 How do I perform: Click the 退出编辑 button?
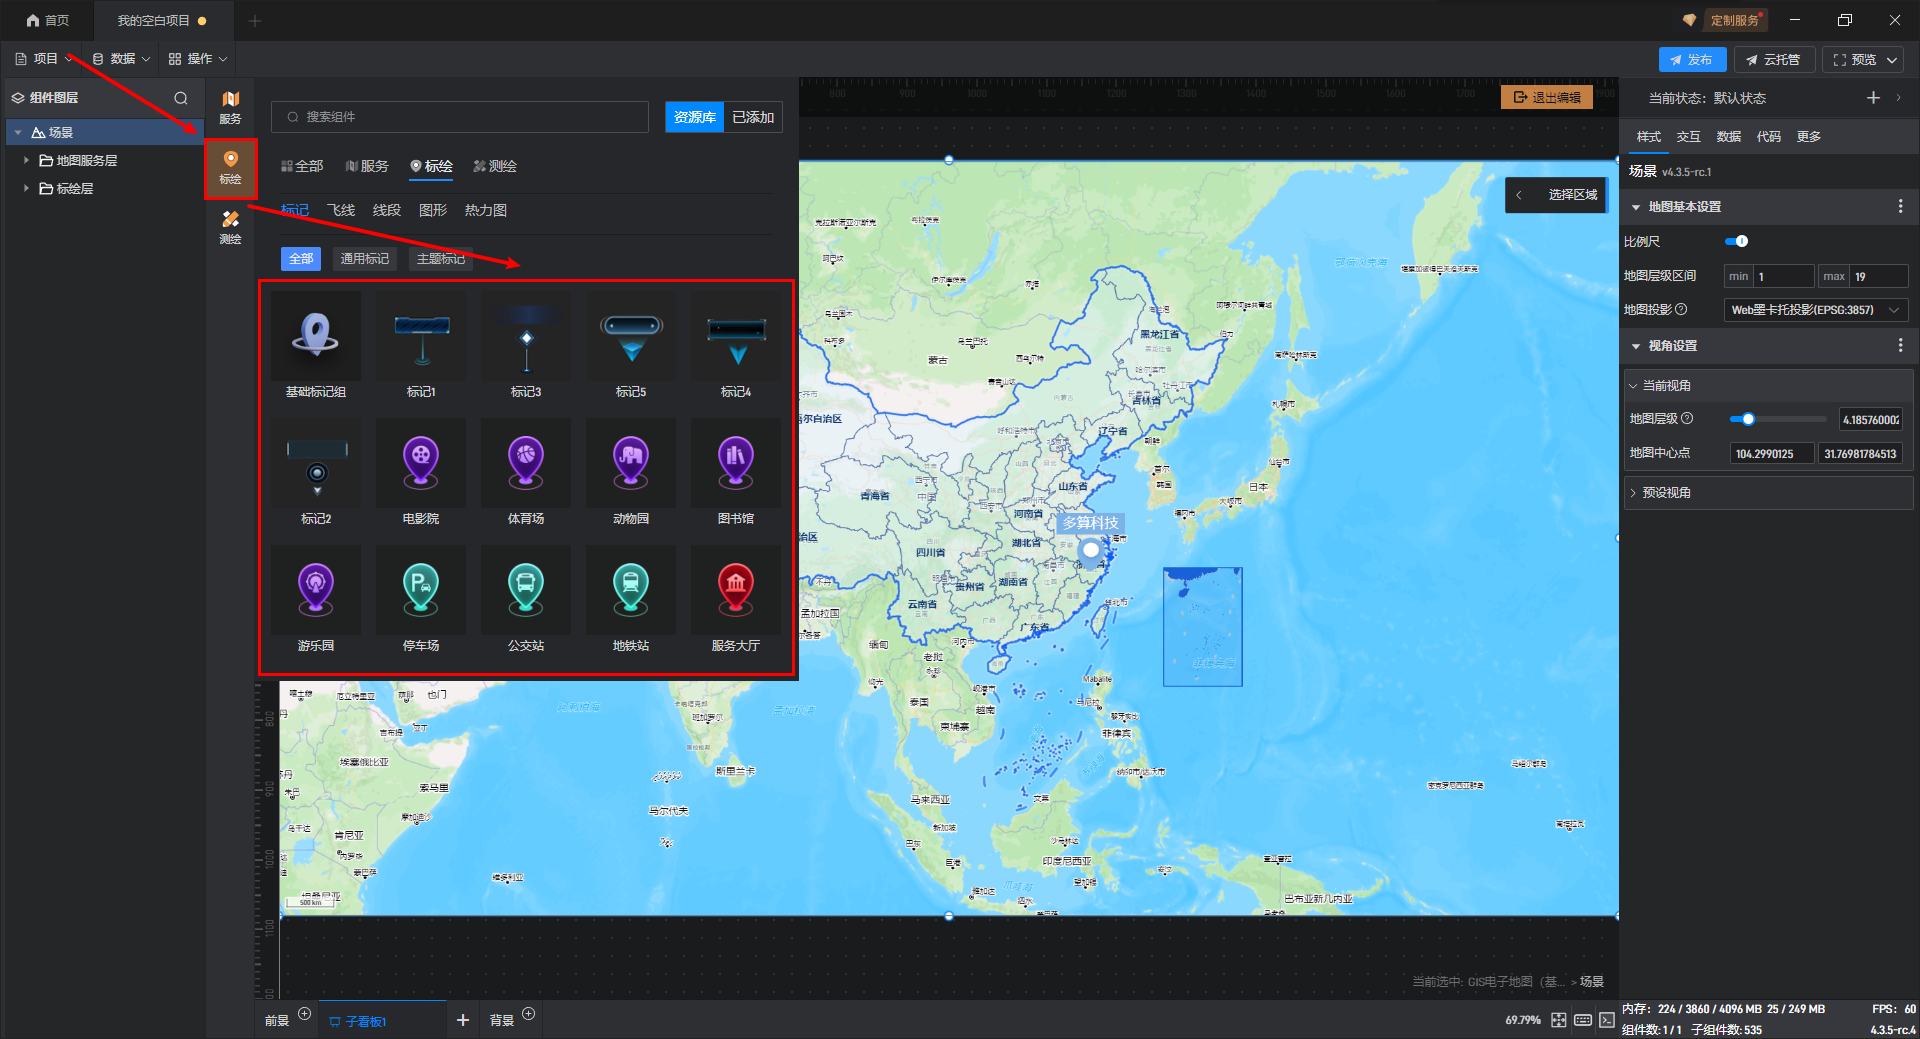pos(1547,97)
